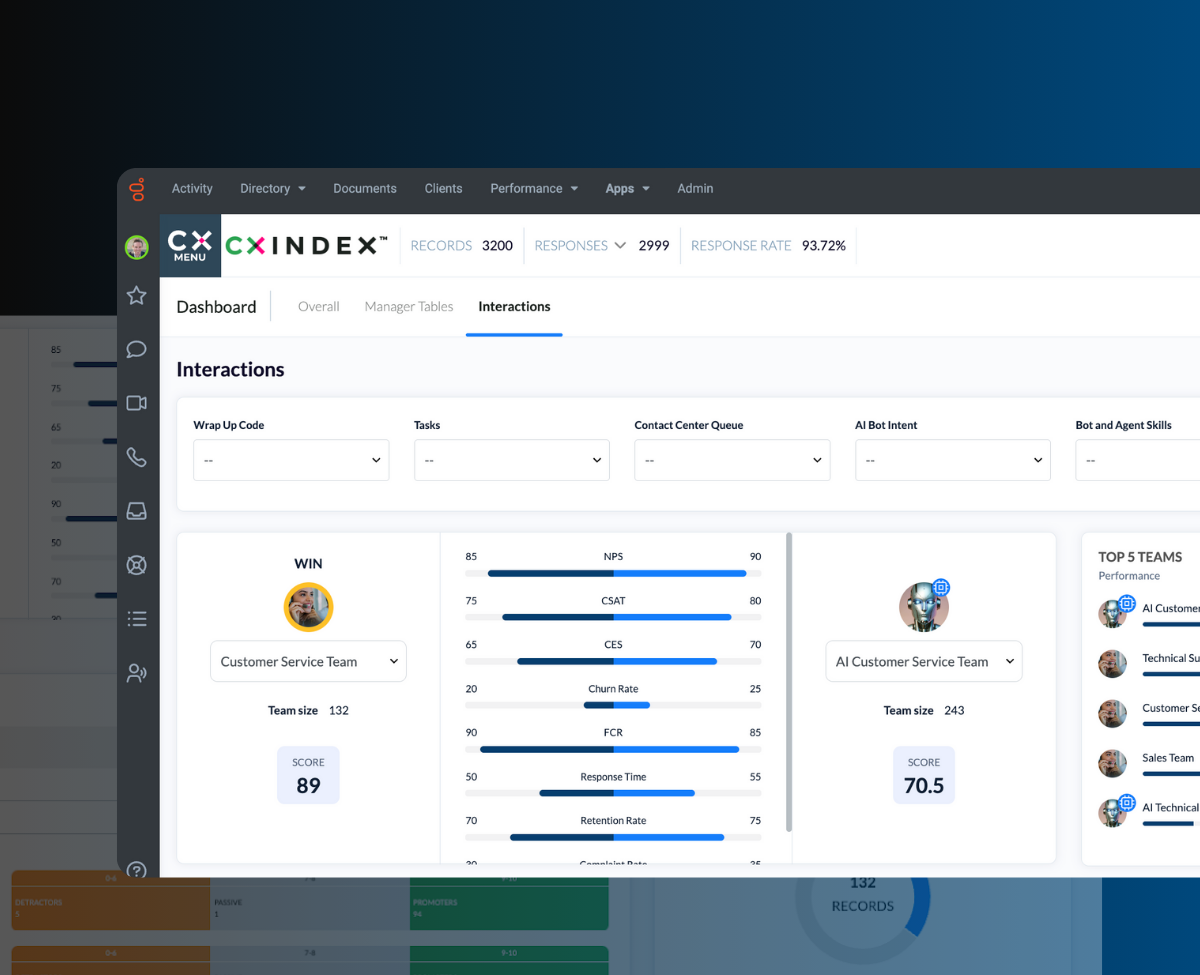Switch to the Overall tab
This screenshot has height=975, width=1200.
tap(319, 307)
